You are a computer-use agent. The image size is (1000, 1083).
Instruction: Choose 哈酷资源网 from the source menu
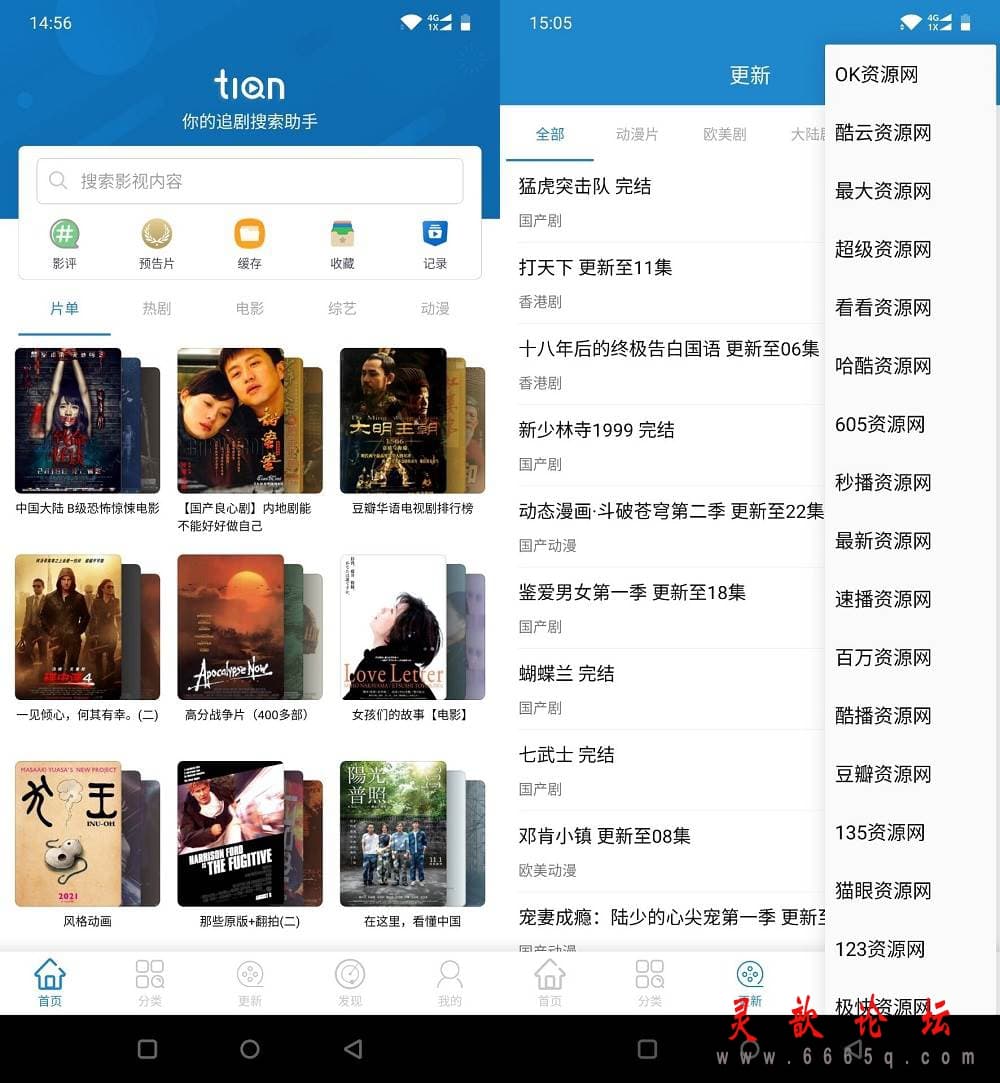click(910, 365)
